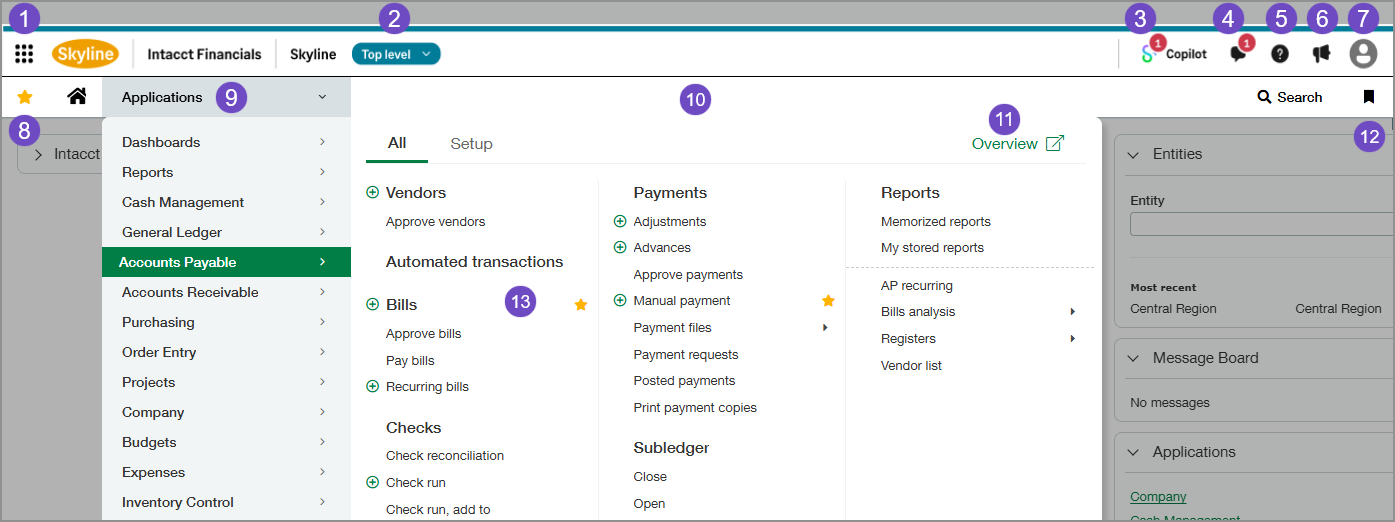Toggle the favorite star for Bills
This screenshot has height=522, width=1395.
click(581, 304)
